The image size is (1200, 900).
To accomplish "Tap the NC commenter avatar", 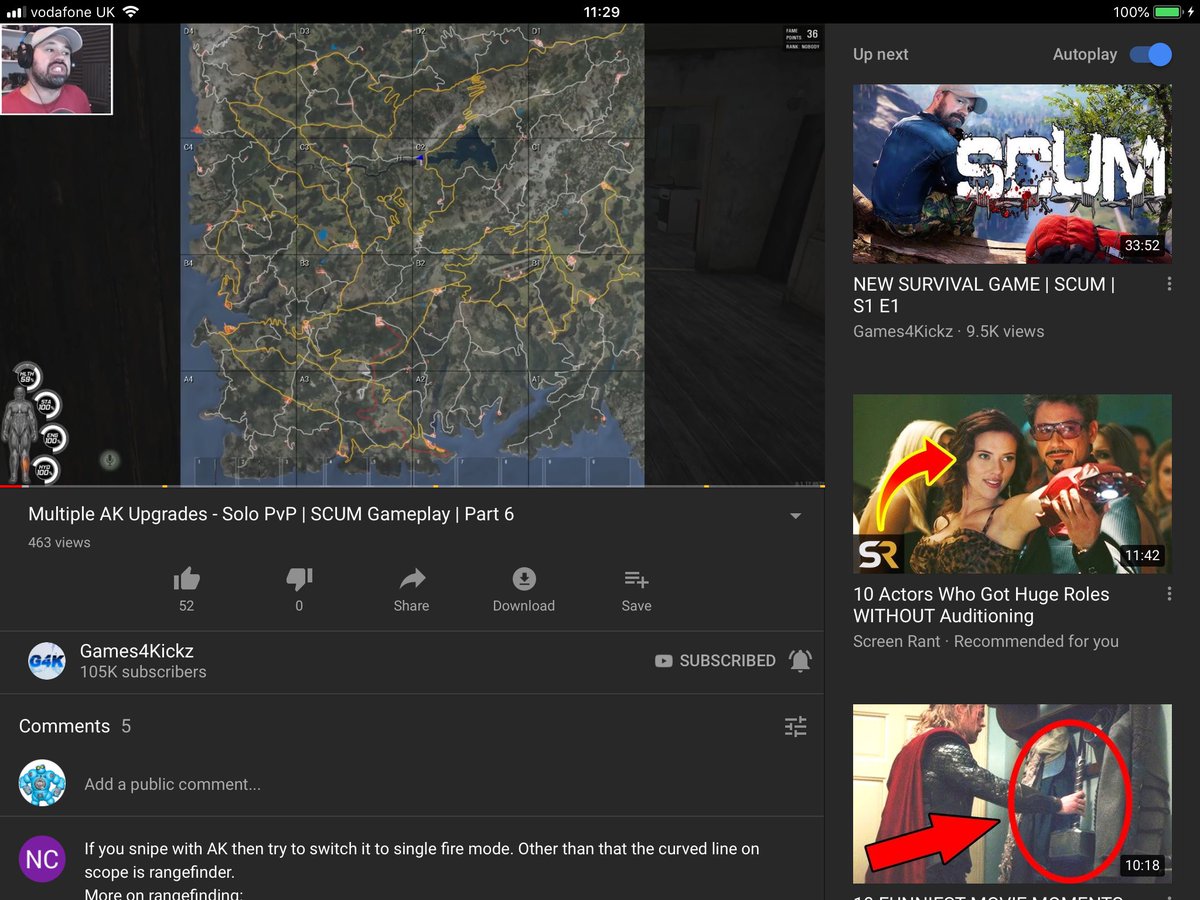I will coord(42,860).
